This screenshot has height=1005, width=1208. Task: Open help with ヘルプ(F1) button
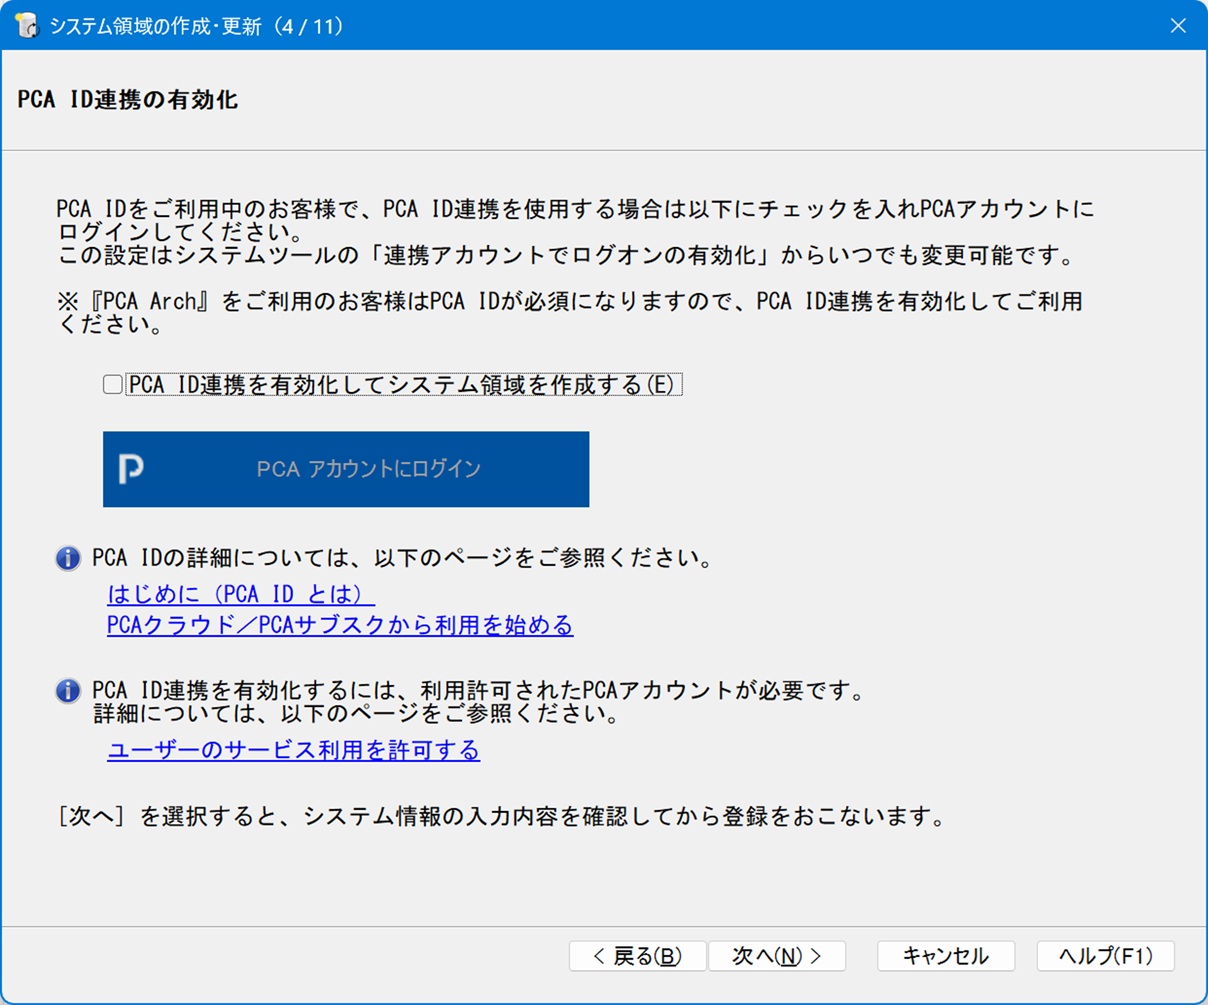point(1106,956)
